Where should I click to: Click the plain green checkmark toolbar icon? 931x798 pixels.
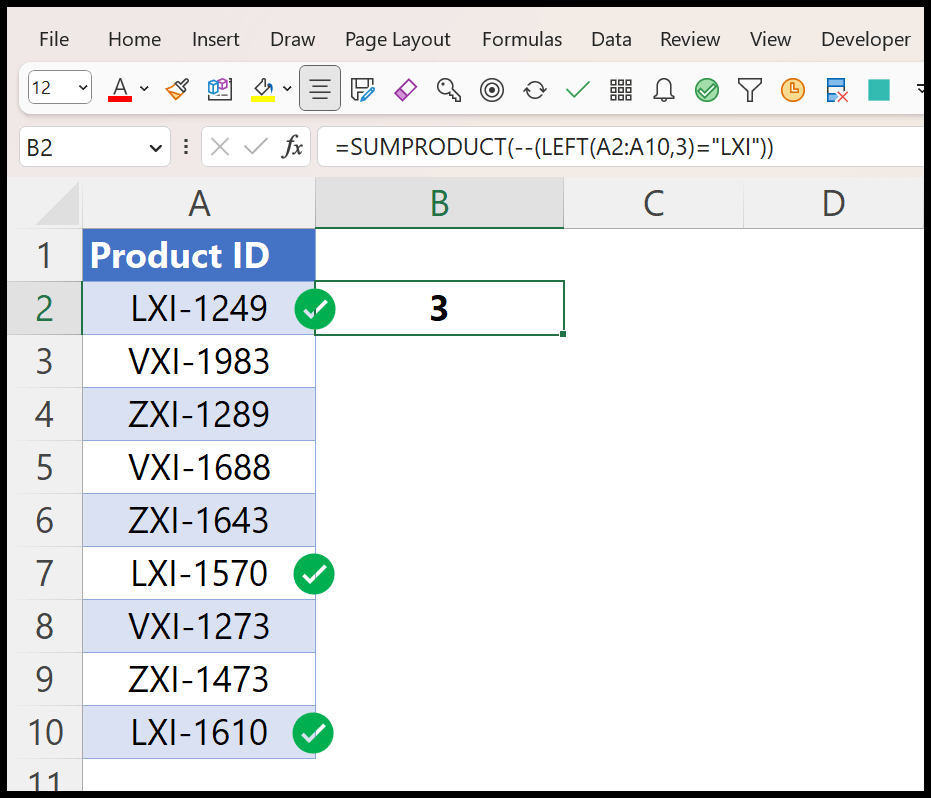[x=578, y=90]
